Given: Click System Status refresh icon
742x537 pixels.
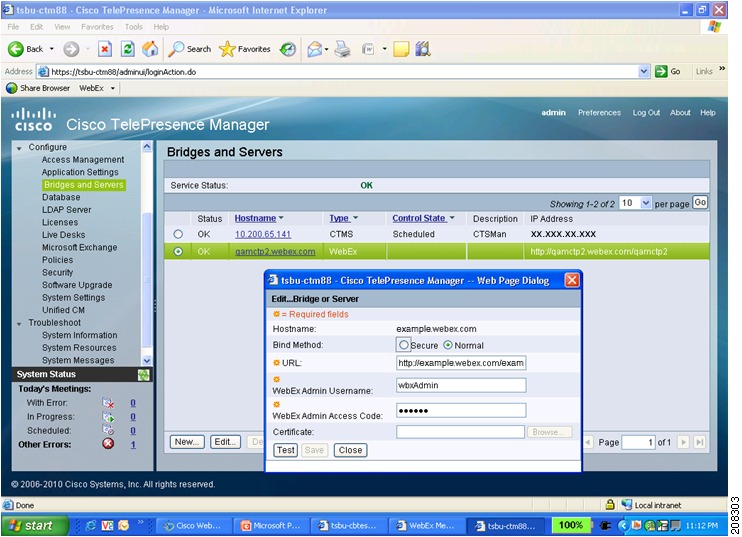Looking at the screenshot, I should (x=143, y=375).
